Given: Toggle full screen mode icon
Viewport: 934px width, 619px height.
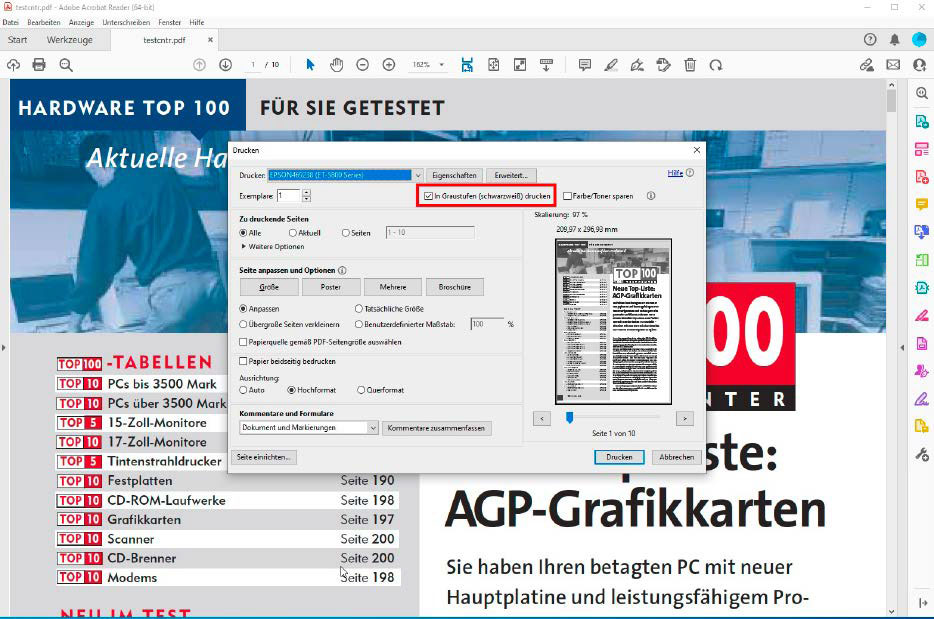Looking at the screenshot, I should 520,65.
